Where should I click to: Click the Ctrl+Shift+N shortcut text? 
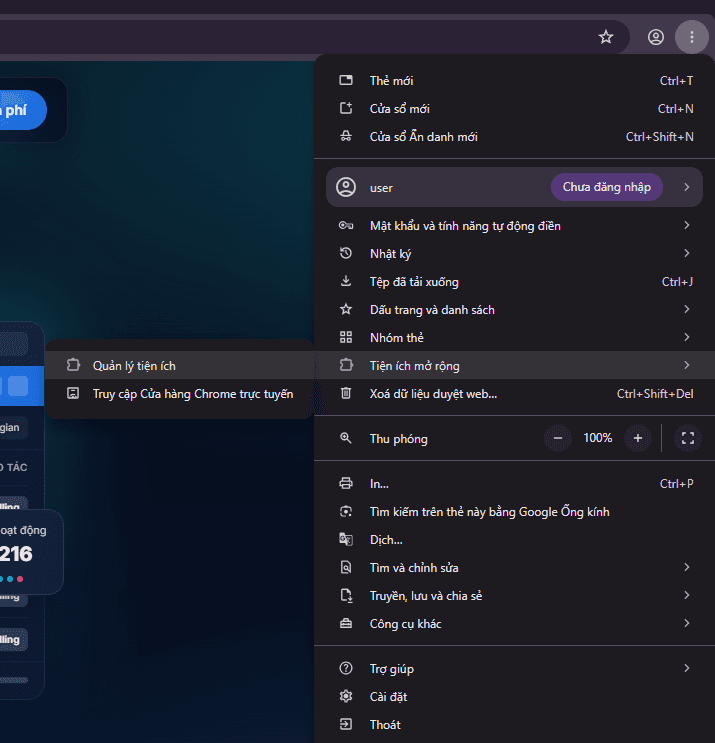tap(660, 136)
